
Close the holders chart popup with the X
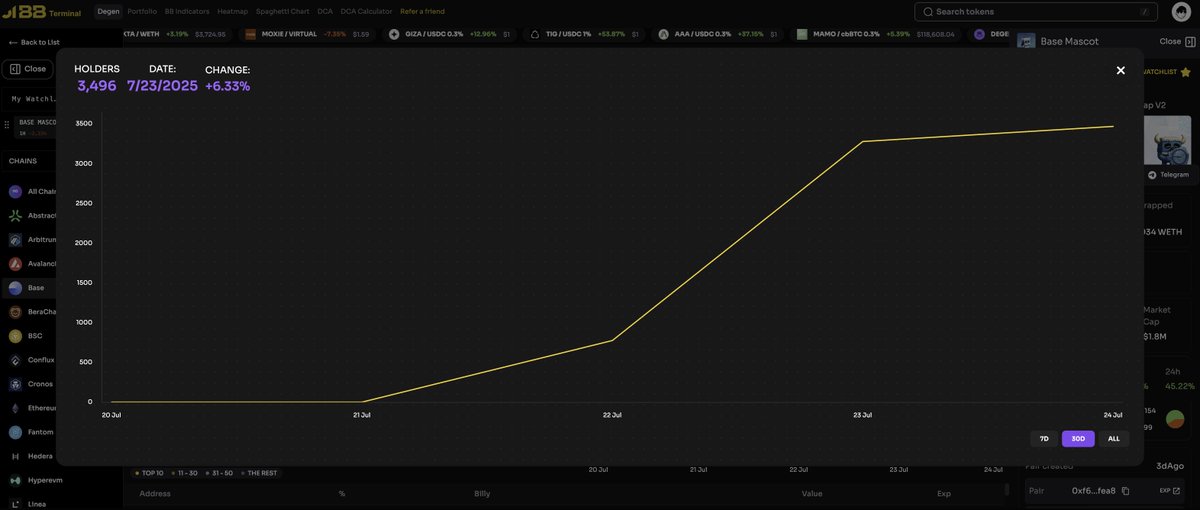1120,70
